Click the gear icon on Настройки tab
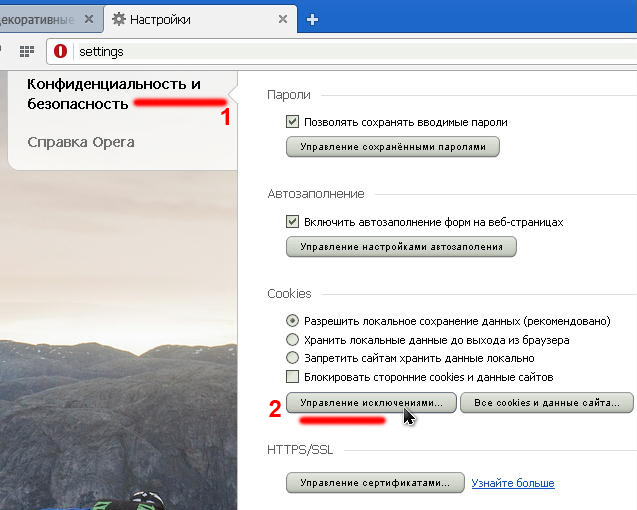The width and height of the screenshot is (637, 510). pos(120,19)
